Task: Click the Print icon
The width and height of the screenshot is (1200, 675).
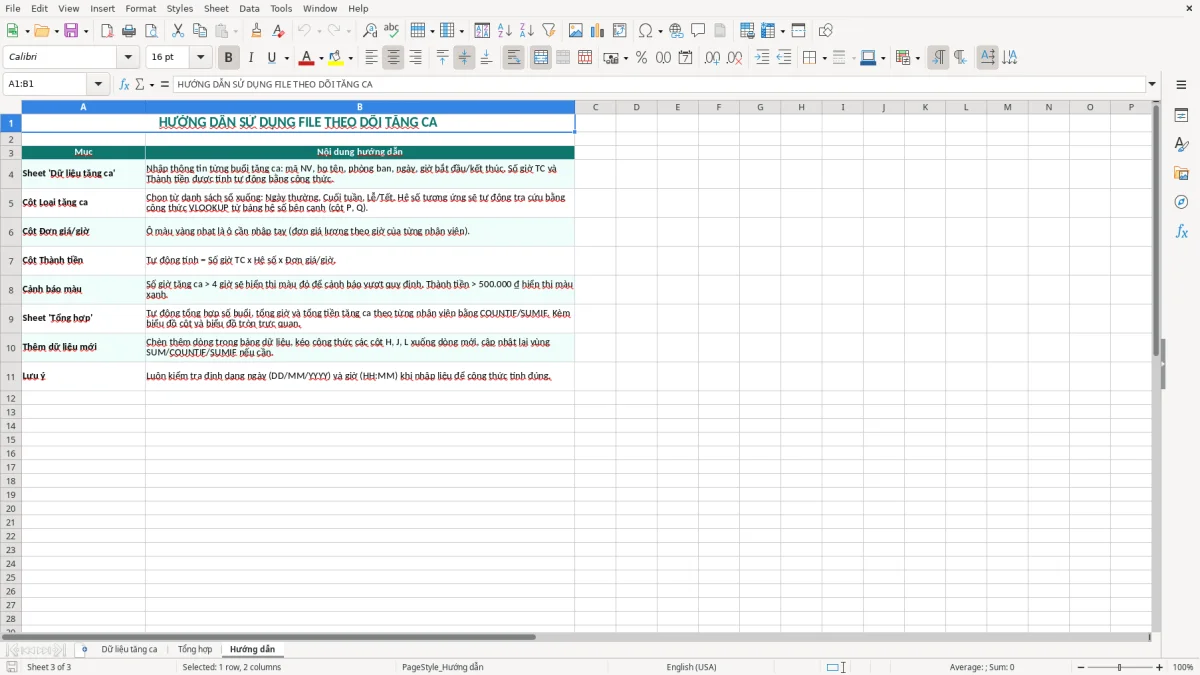Action: [x=129, y=31]
